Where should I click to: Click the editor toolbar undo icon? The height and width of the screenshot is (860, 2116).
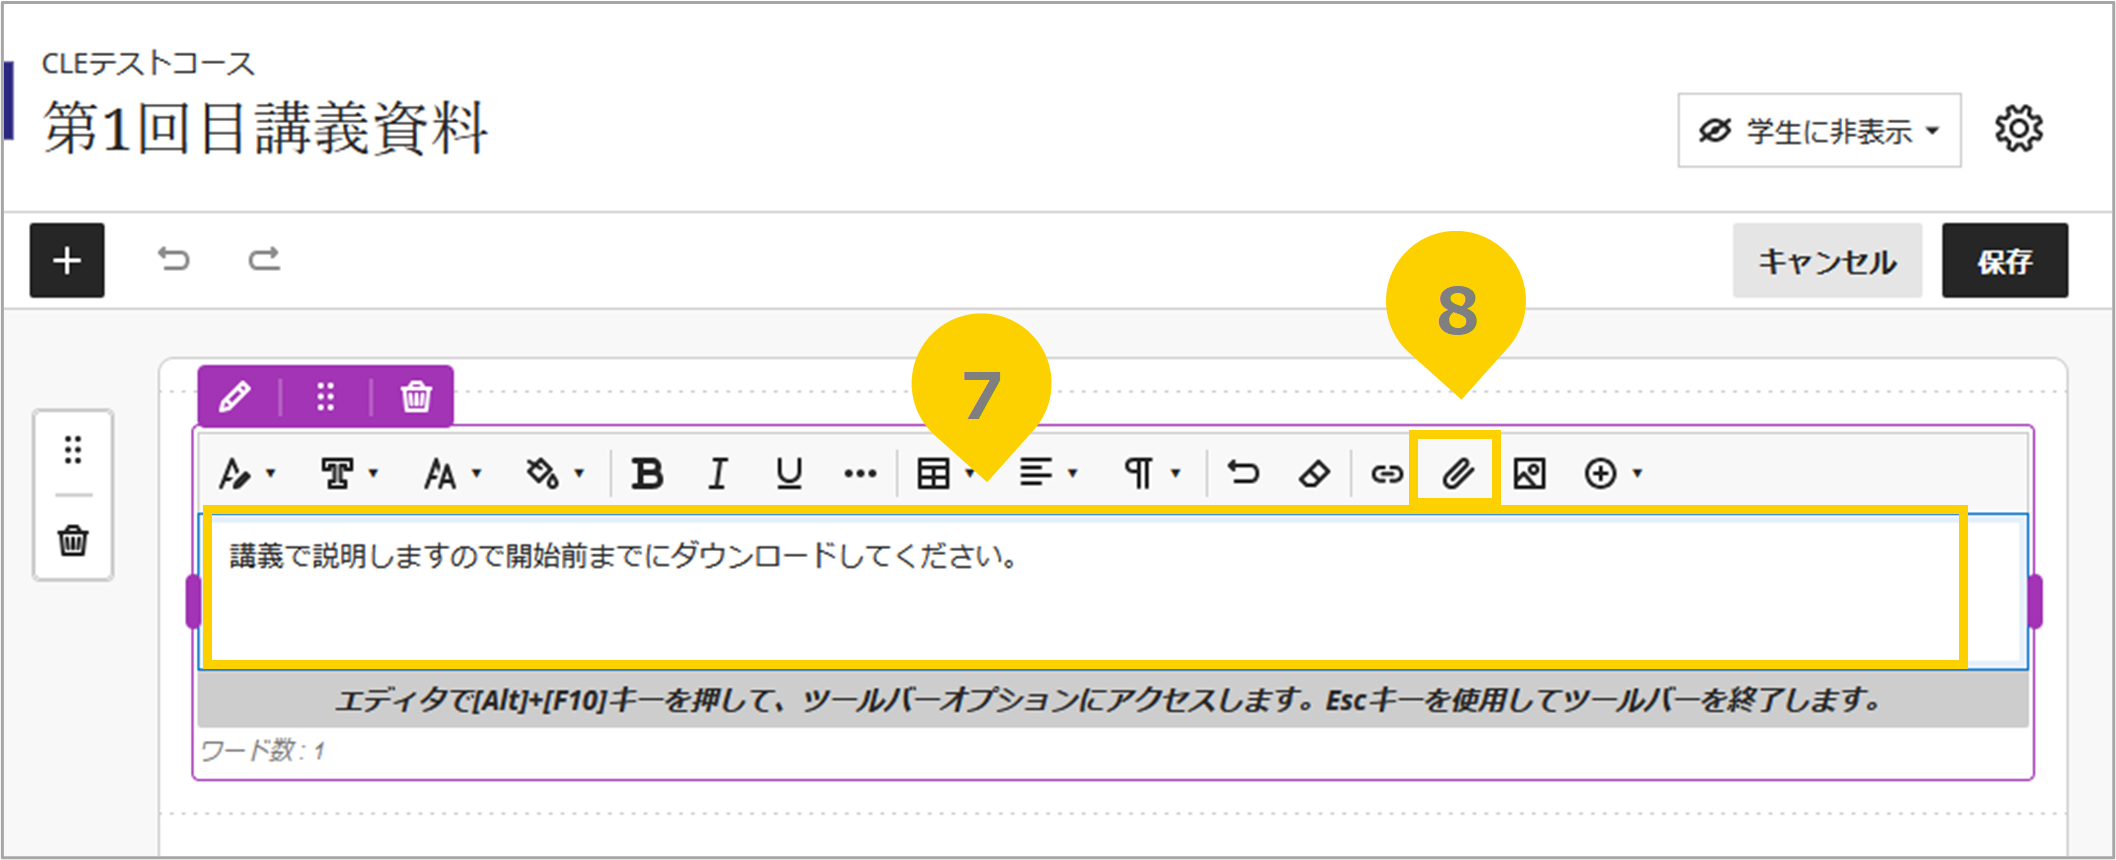click(x=1243, y=472)
